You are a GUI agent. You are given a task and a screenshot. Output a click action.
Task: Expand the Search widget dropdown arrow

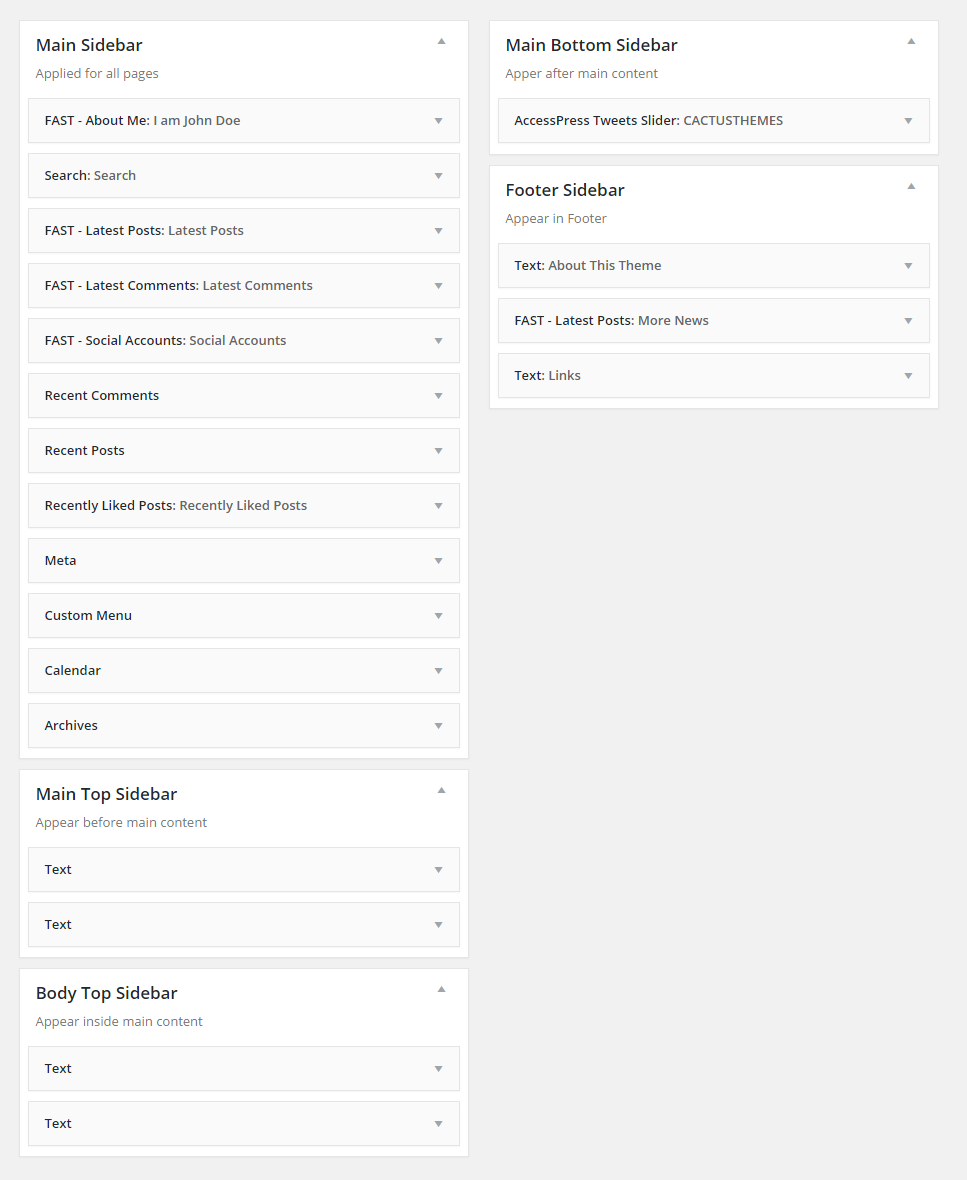(438, 176)
